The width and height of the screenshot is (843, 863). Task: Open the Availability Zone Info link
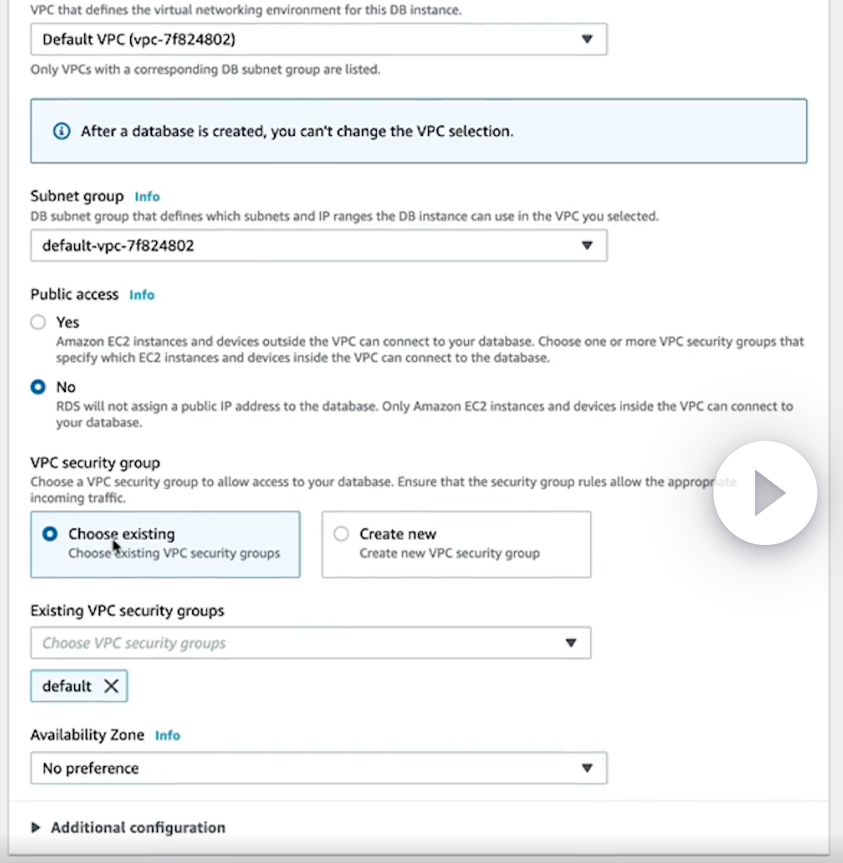pos(167,735)
